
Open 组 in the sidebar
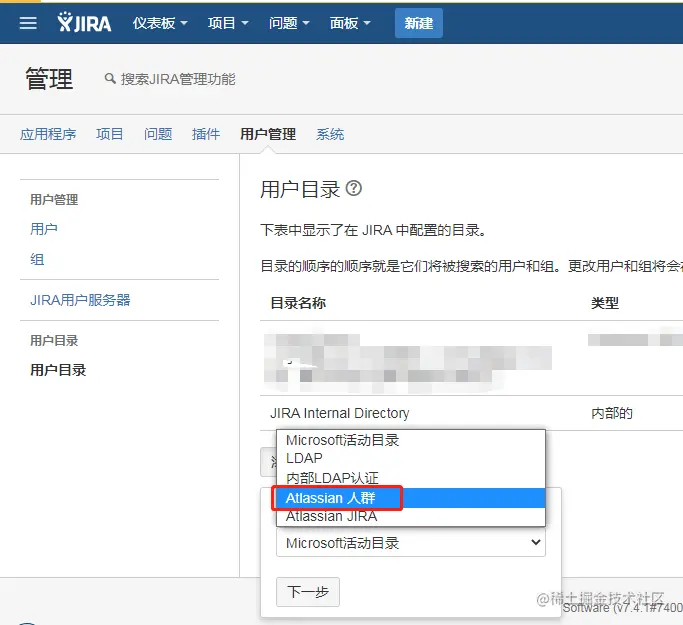37,259
